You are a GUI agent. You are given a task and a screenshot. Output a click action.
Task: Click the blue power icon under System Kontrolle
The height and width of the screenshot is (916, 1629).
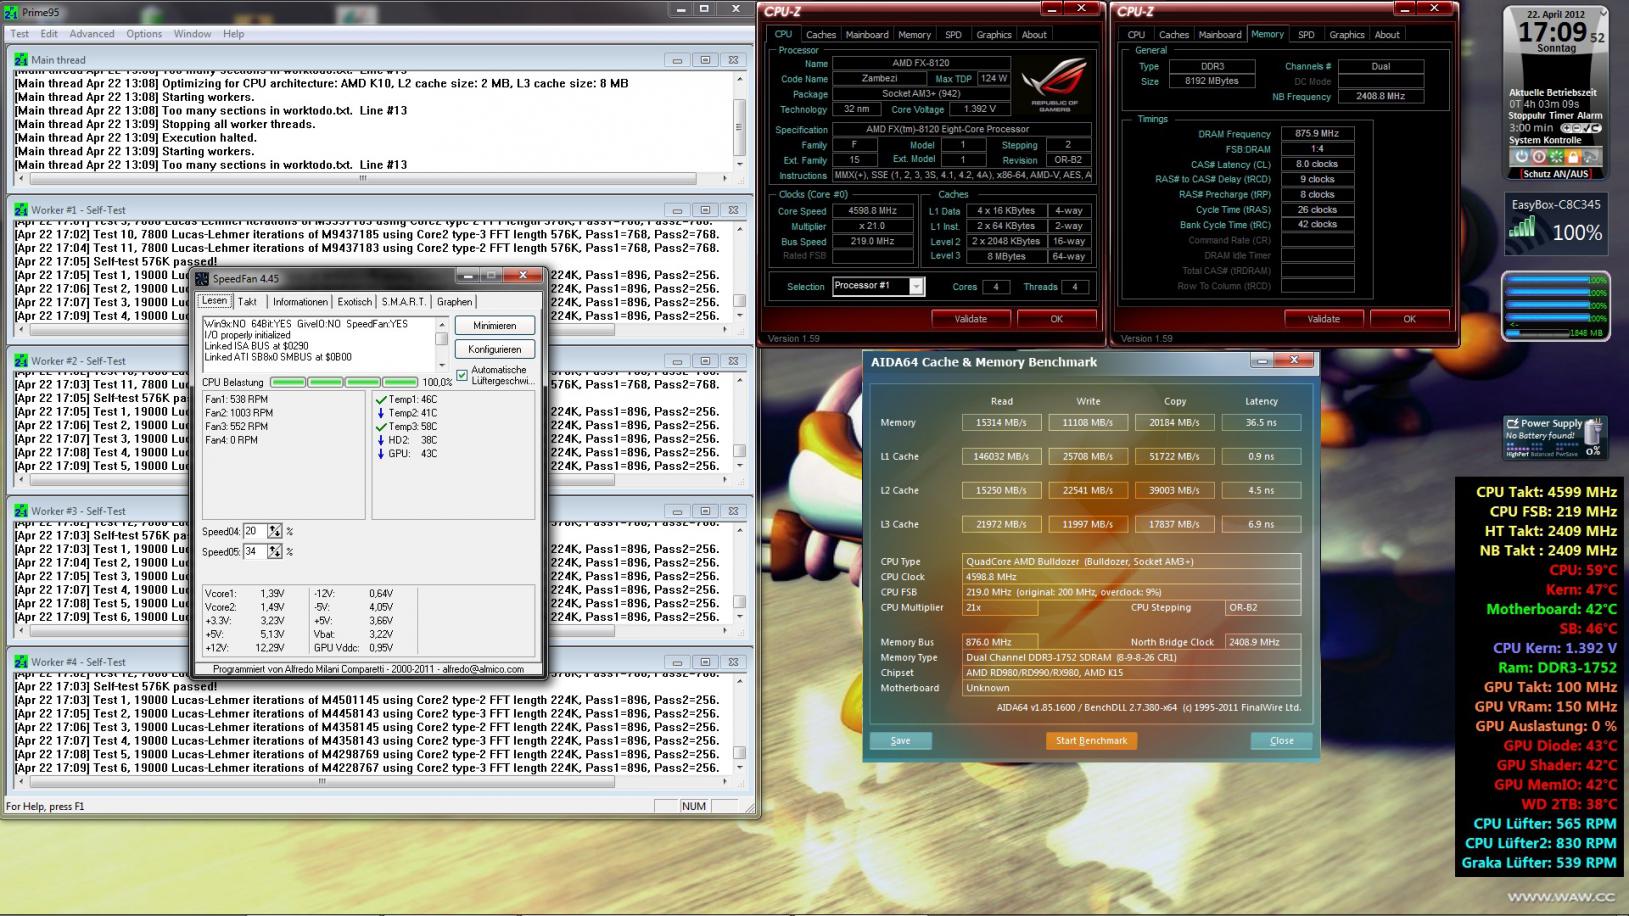coord(1521,157)
